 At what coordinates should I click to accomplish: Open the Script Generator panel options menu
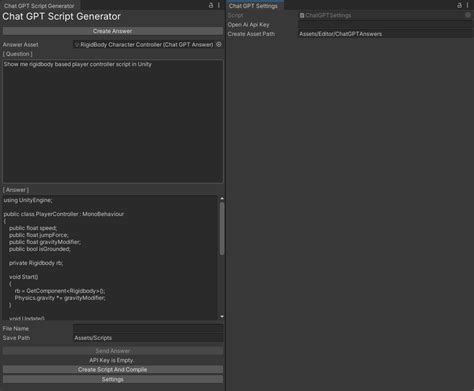click(219, 5)
